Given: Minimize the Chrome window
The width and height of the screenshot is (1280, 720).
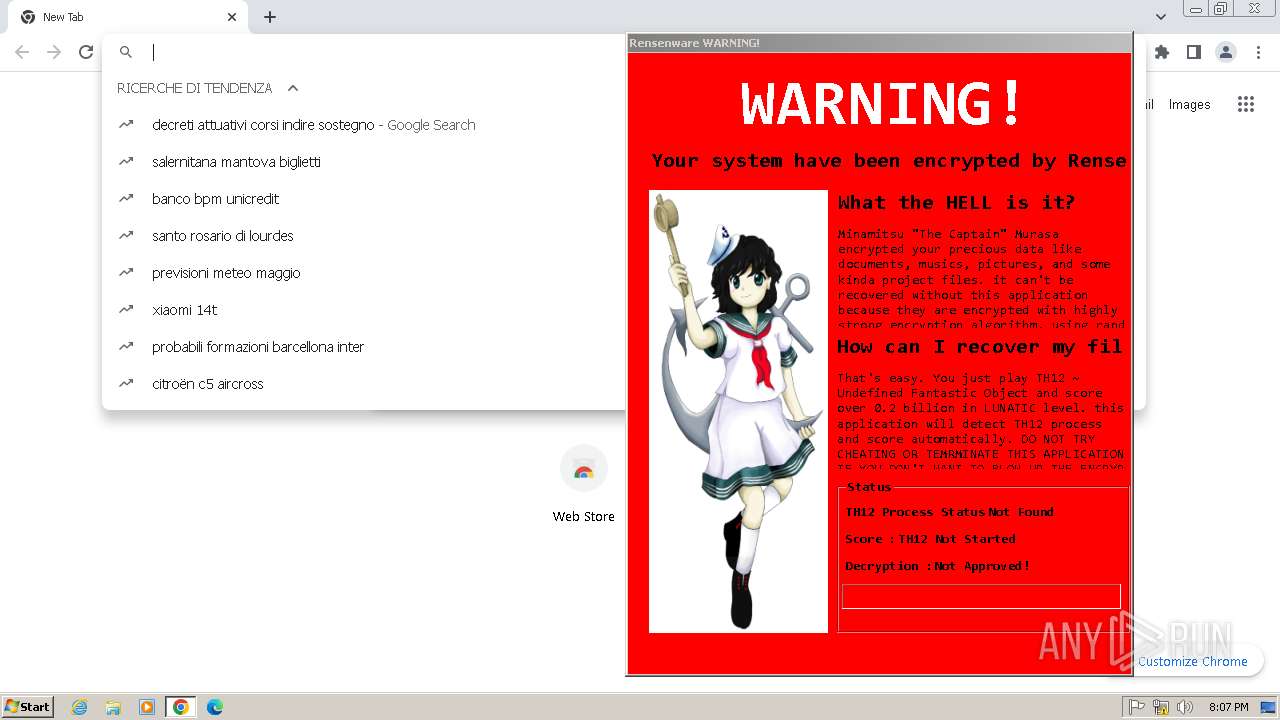Looking at the screenshot, I should [1196, 9].
